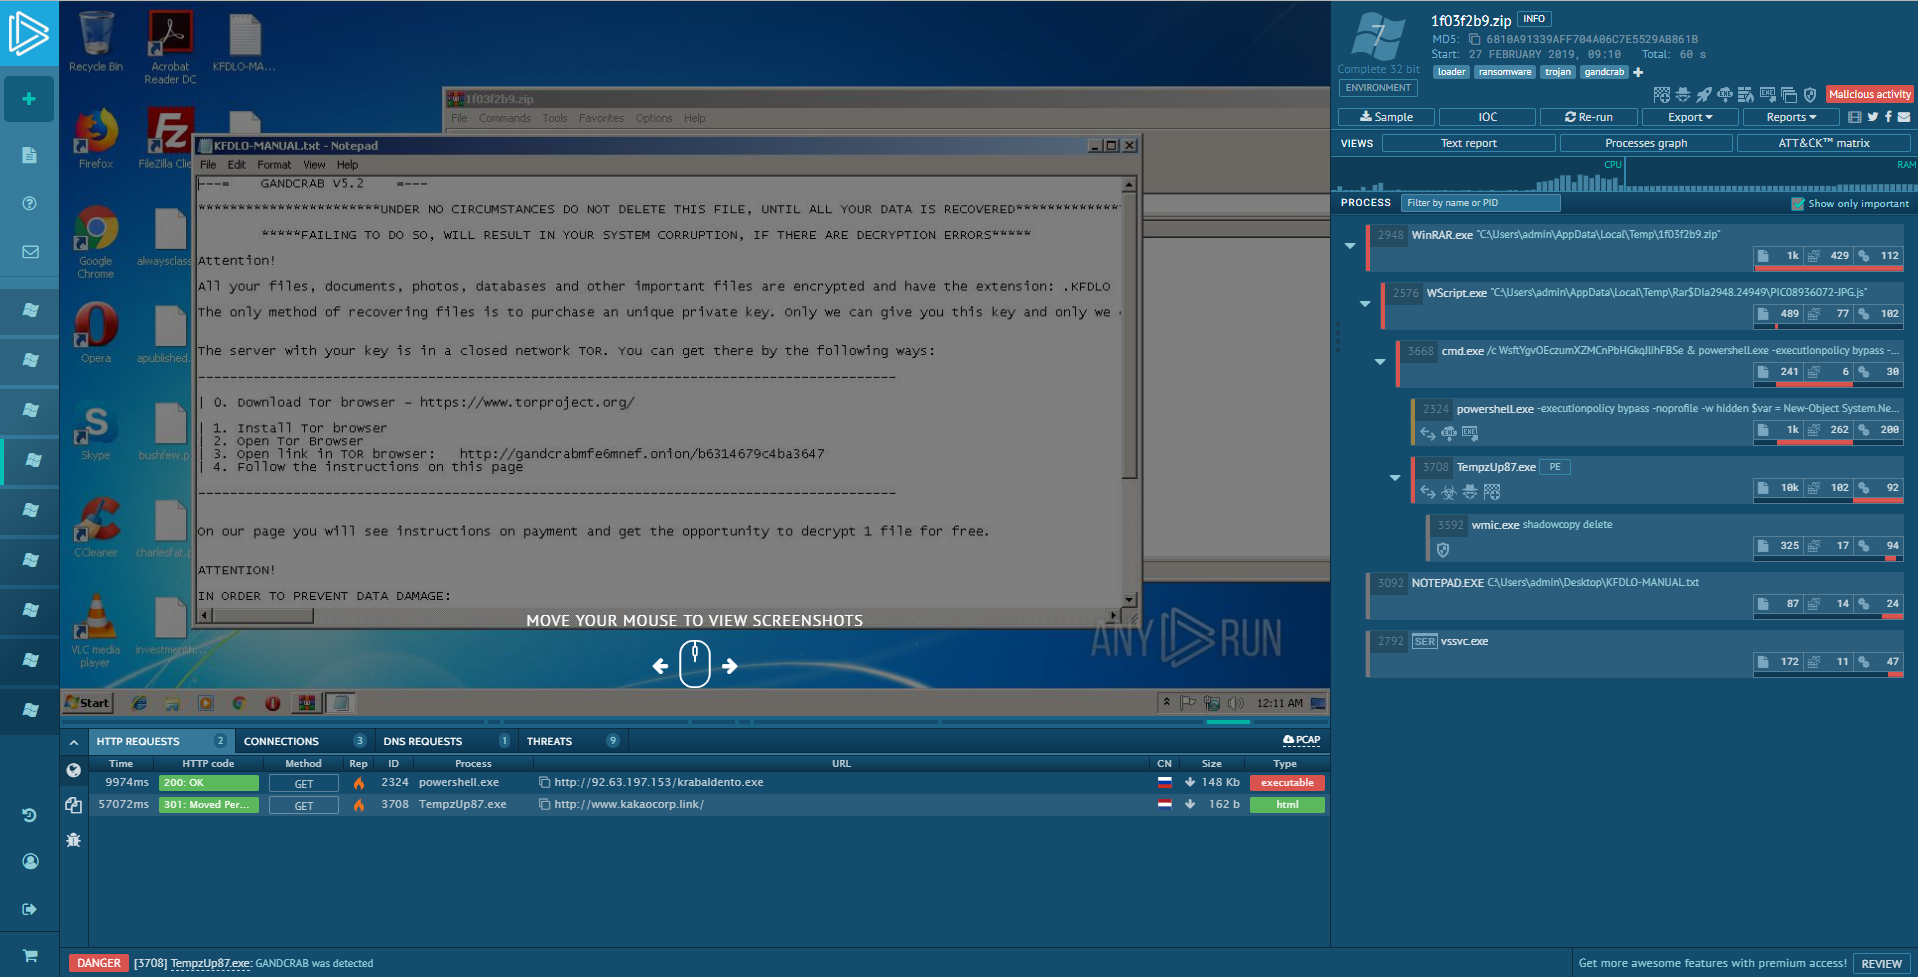Collapse the bottom network panel with the chevron
The image size is (1918, 977).
click(74, 742)
